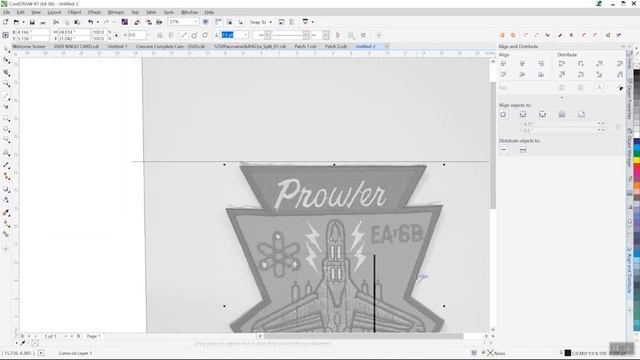Open the File menu
The image size is (640, 360).
pos(7,12)
